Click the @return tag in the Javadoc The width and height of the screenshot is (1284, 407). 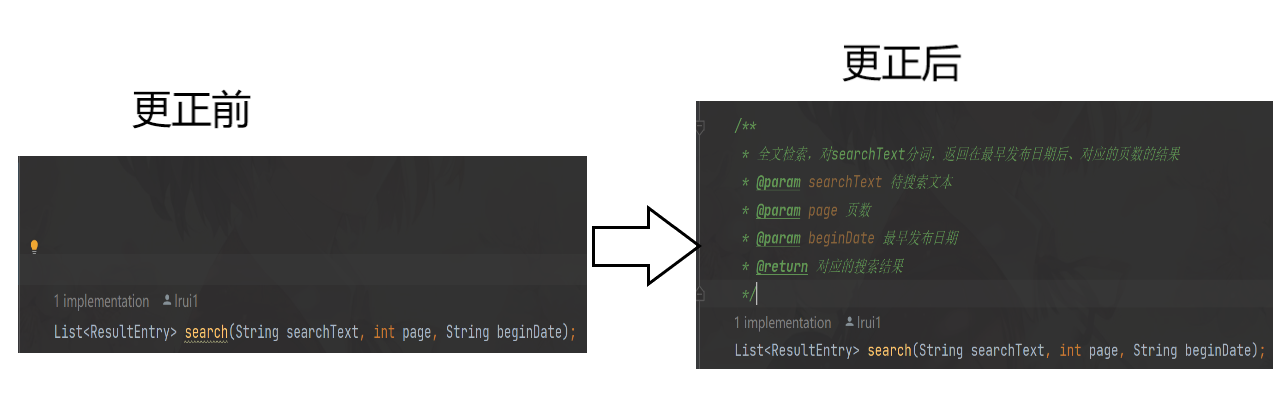coord(781,267)
